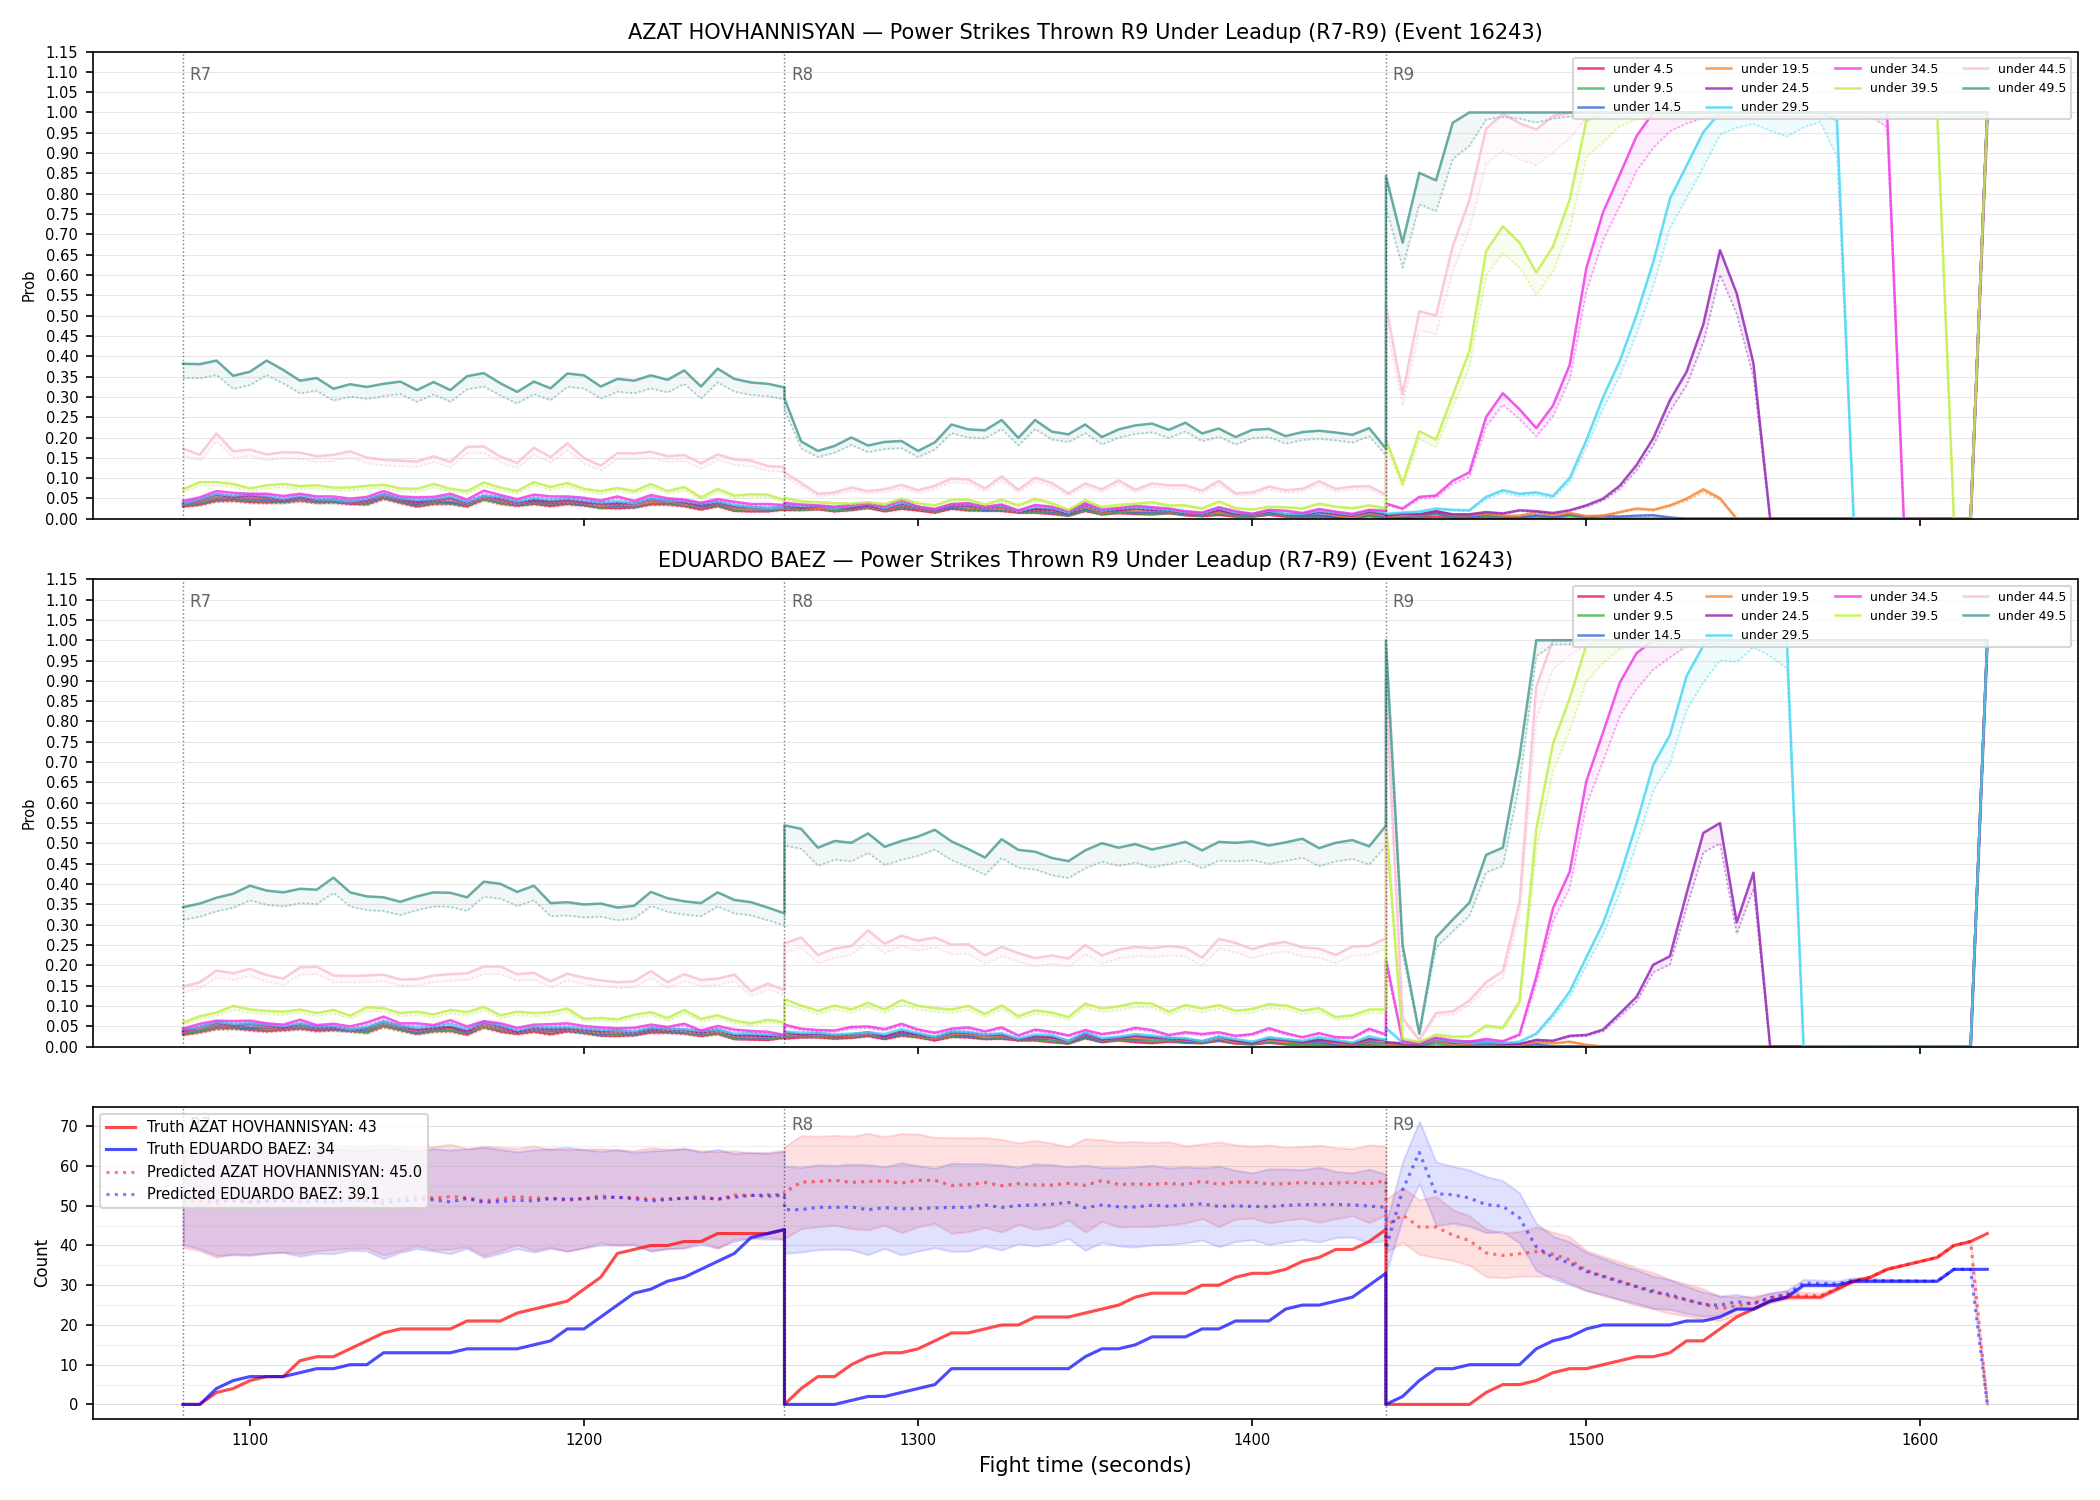Screen dimensions: 2100x1500
Task: Click "Prob" axis label on Hovhannisyan chart
Action: tap(29, 286)
